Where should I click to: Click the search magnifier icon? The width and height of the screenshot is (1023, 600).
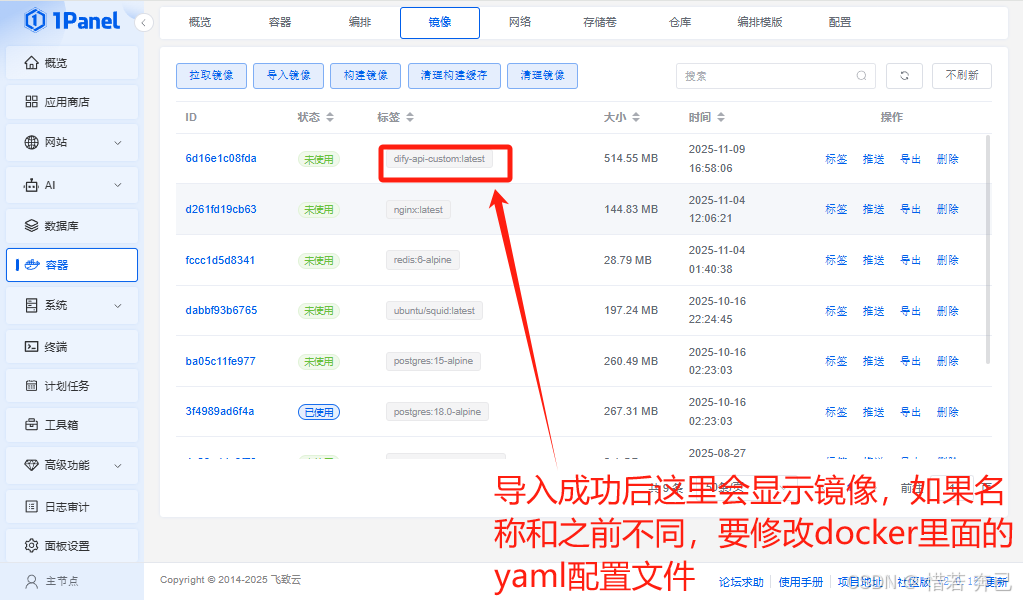click(860, 75)
